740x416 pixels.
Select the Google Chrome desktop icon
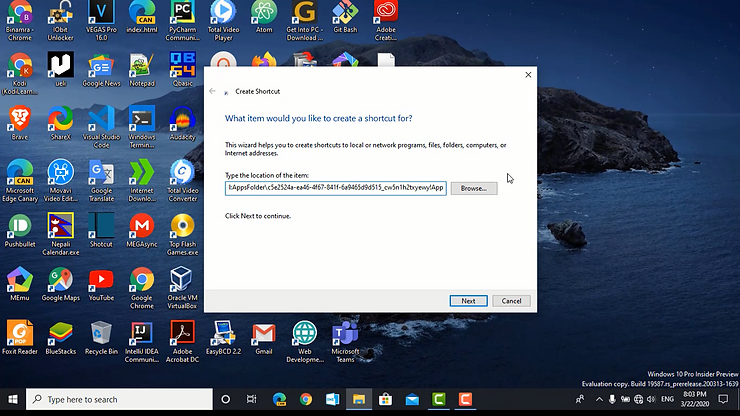pos(142,288)
